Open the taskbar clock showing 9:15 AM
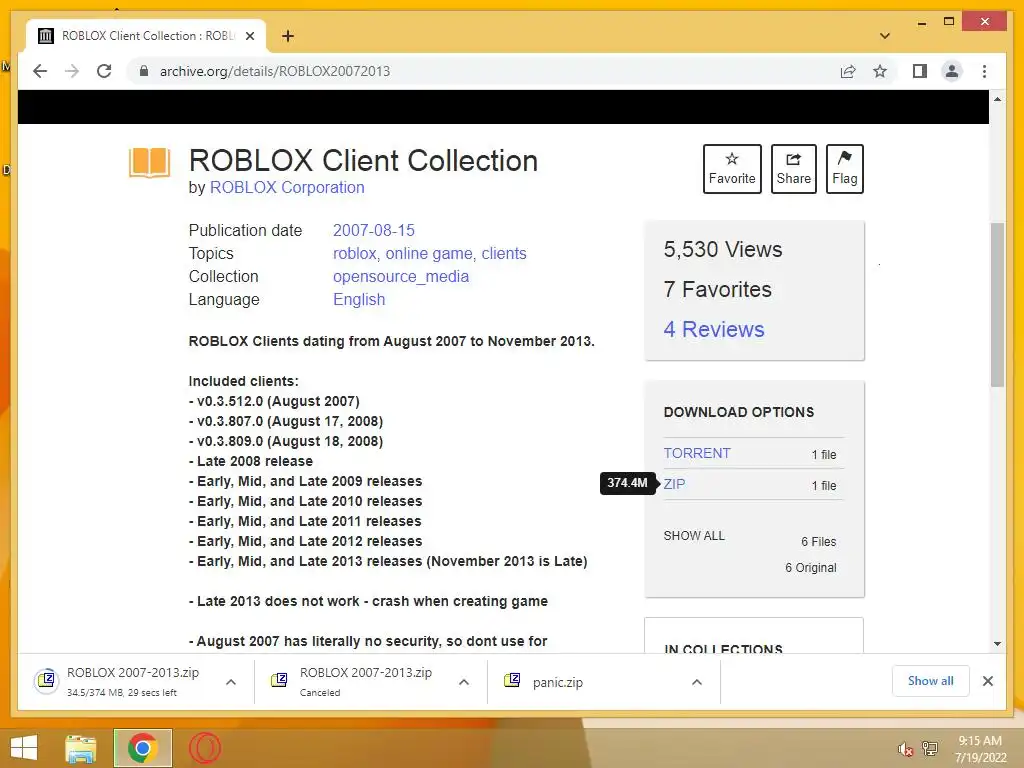Viewport: 1024px width, 768px height. pos(980,749)
